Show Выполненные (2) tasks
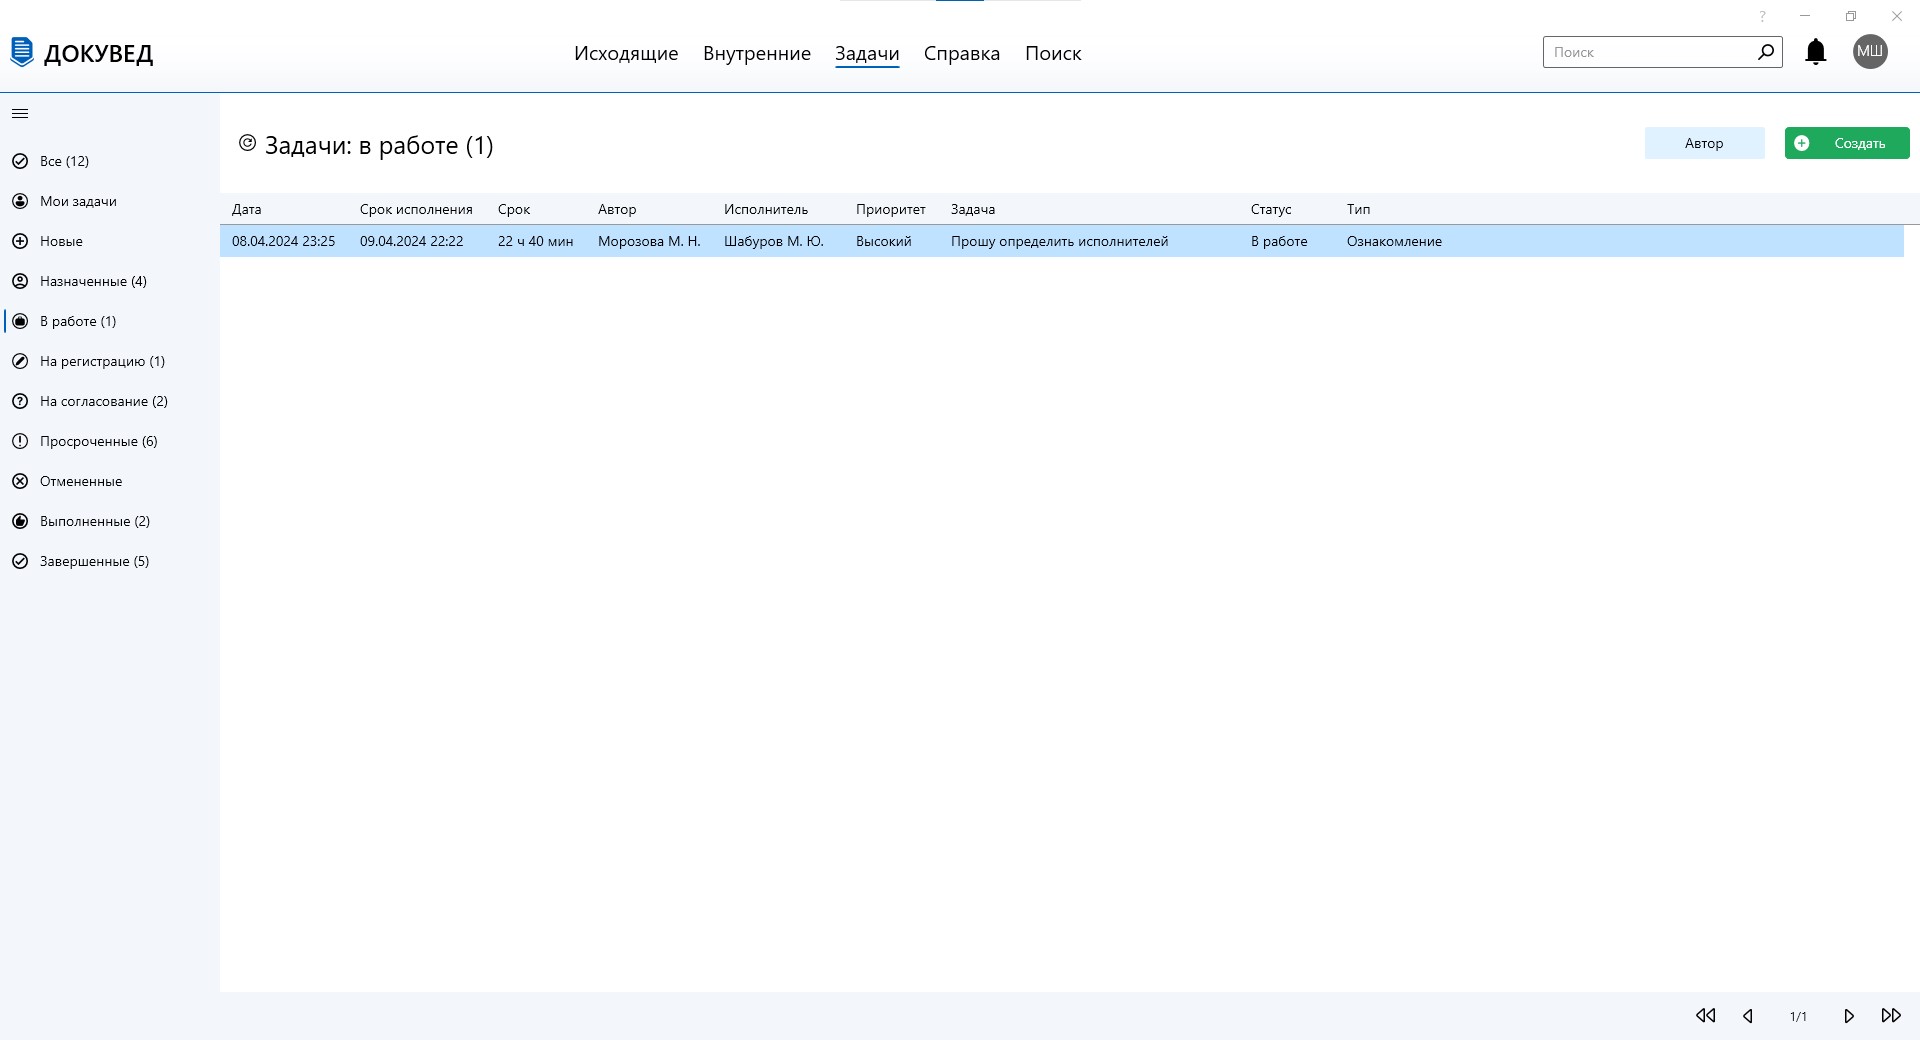1920x1040 pixels. (95, 521)
